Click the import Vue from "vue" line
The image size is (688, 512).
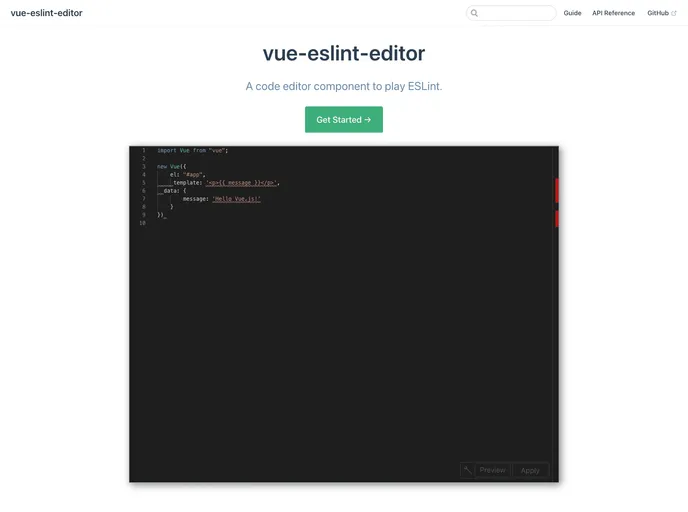pos(192,150)
